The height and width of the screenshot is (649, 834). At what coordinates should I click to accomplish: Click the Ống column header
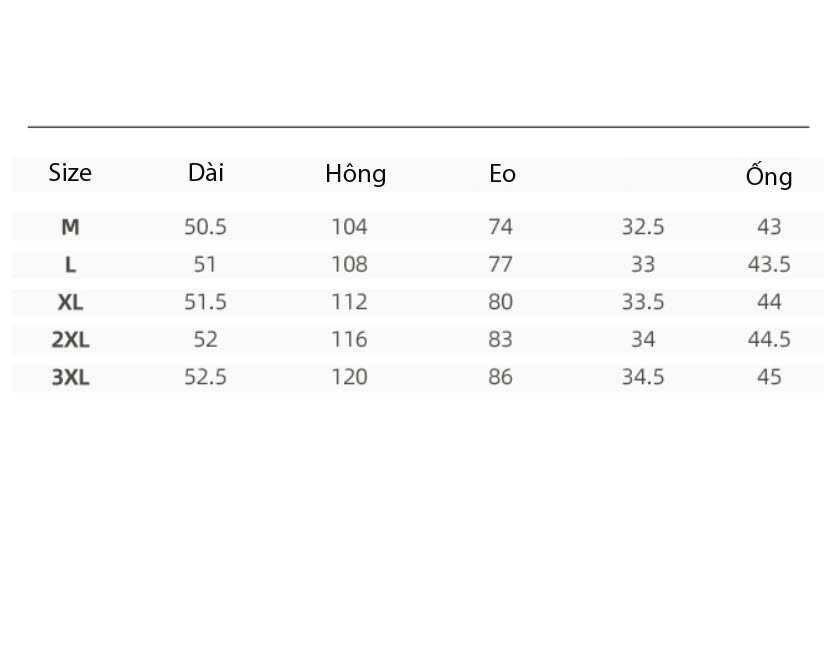769,175
